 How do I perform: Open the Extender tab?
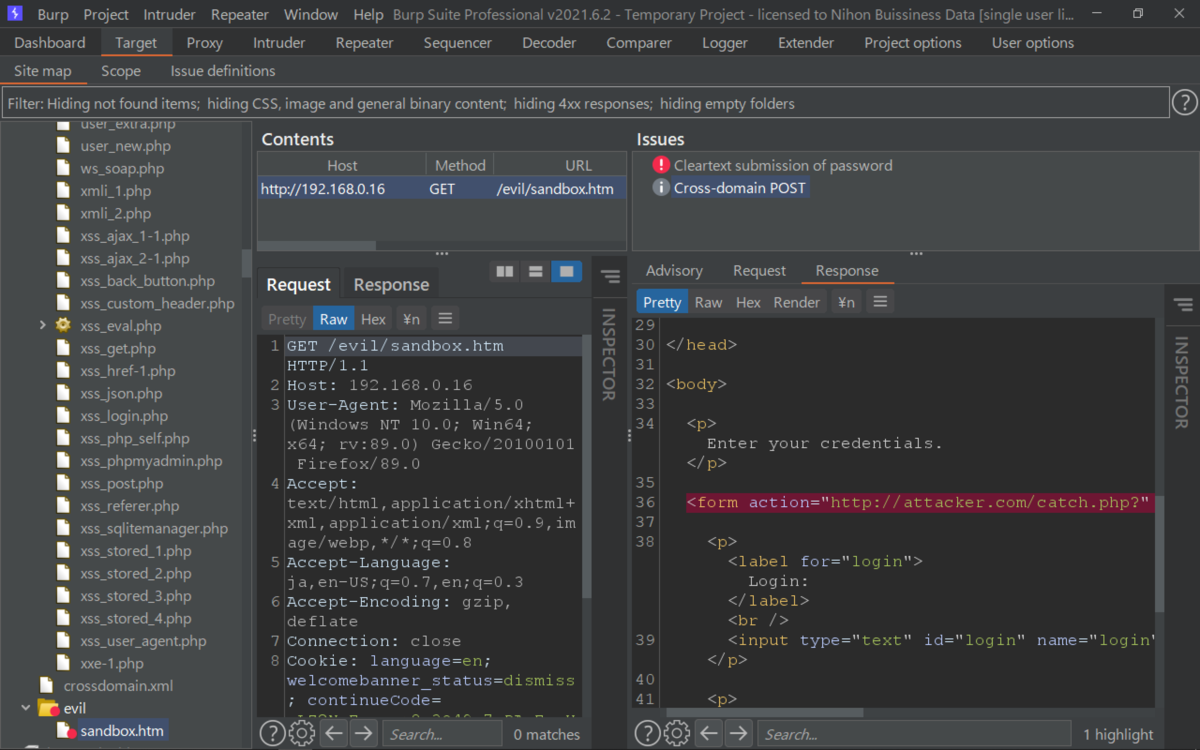(x=806, y=43)
